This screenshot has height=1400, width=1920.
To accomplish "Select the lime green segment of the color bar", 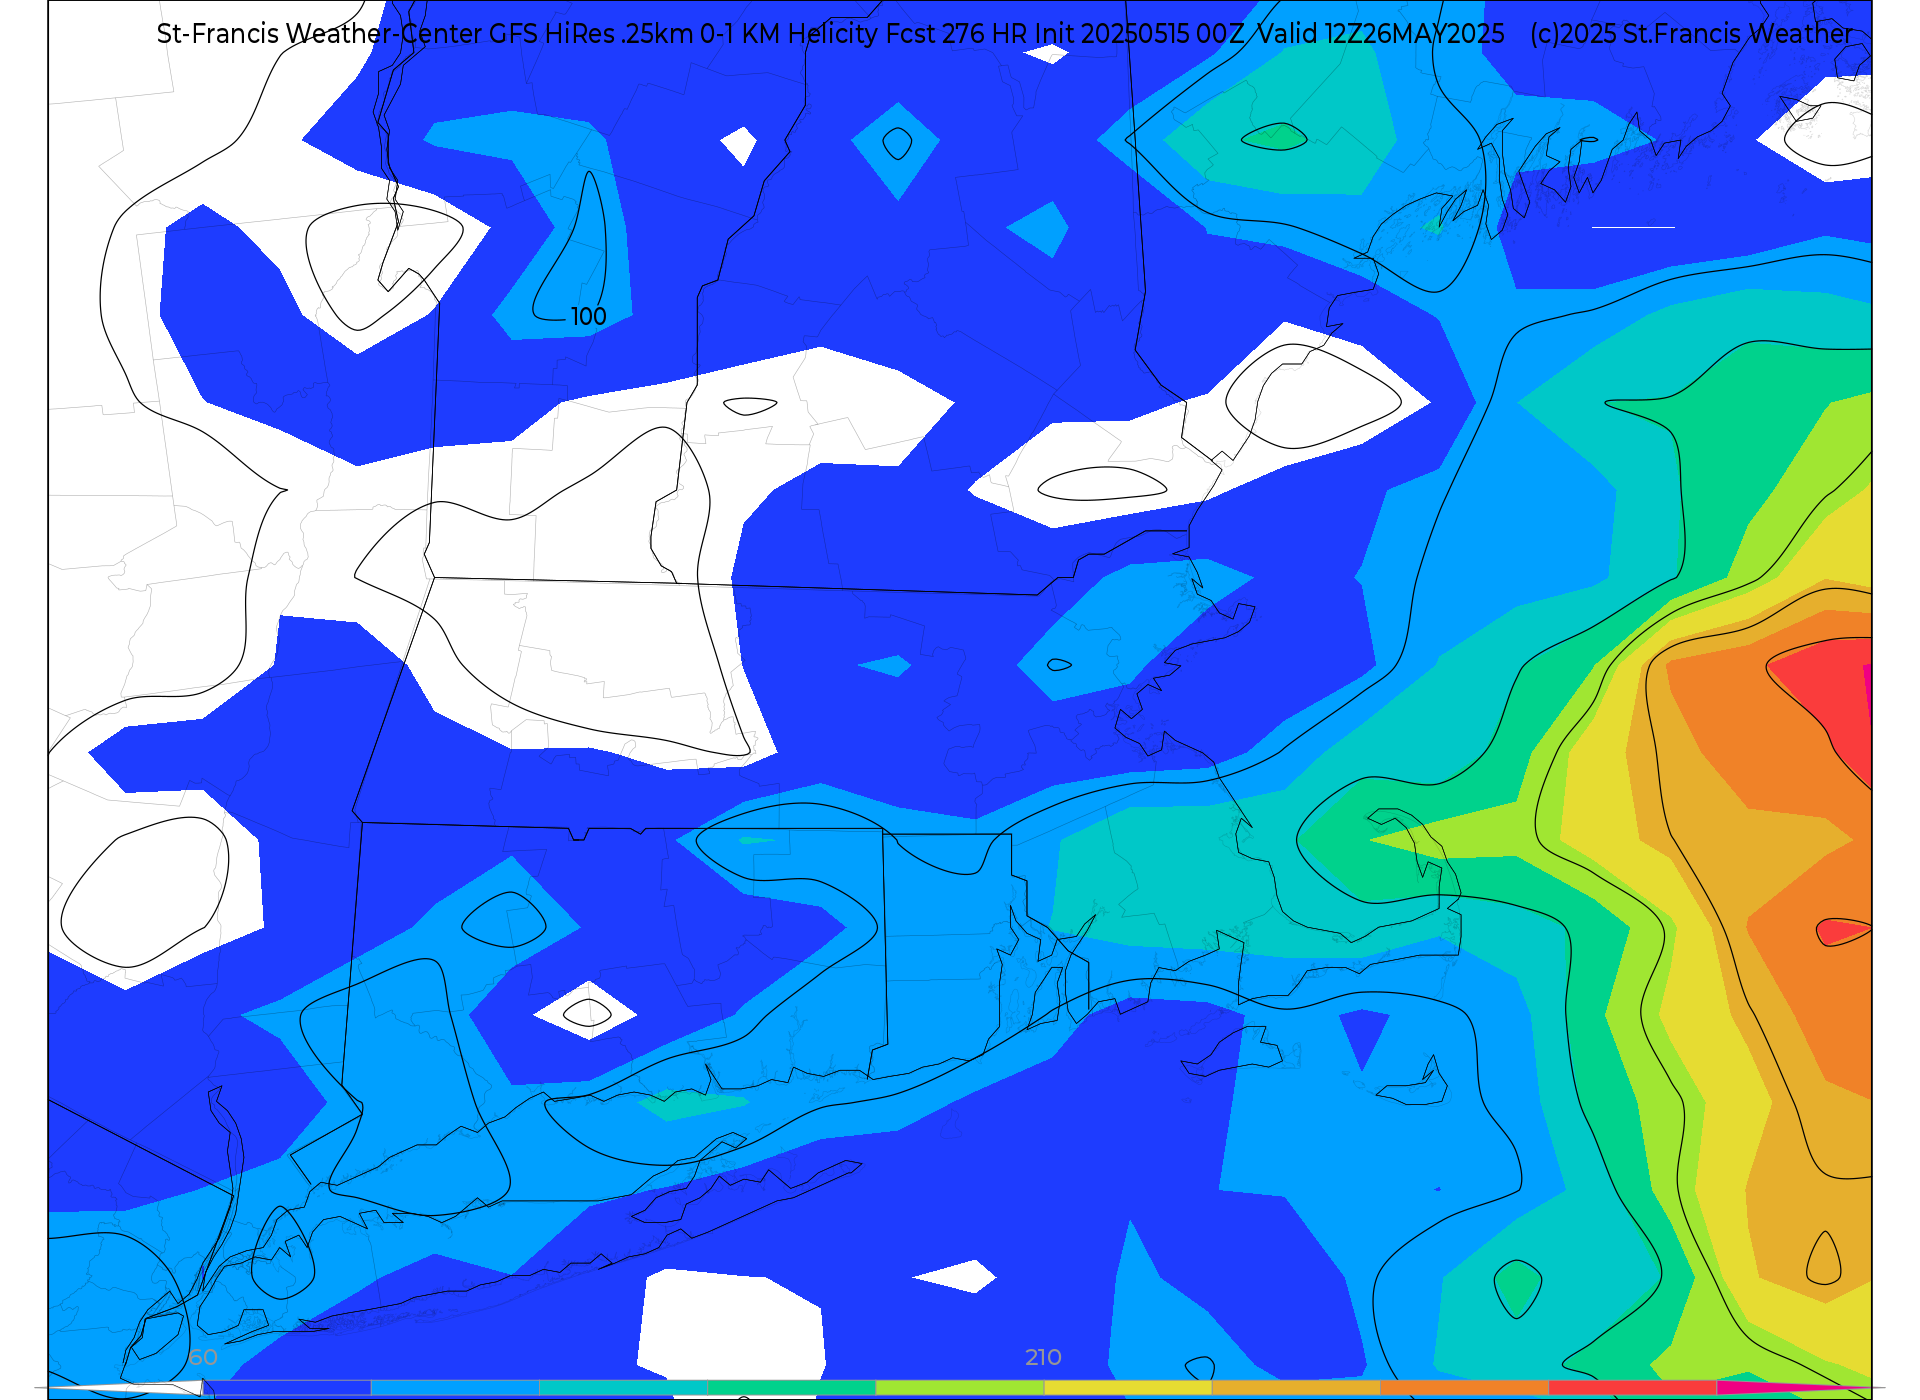I will pos(960,1388).
